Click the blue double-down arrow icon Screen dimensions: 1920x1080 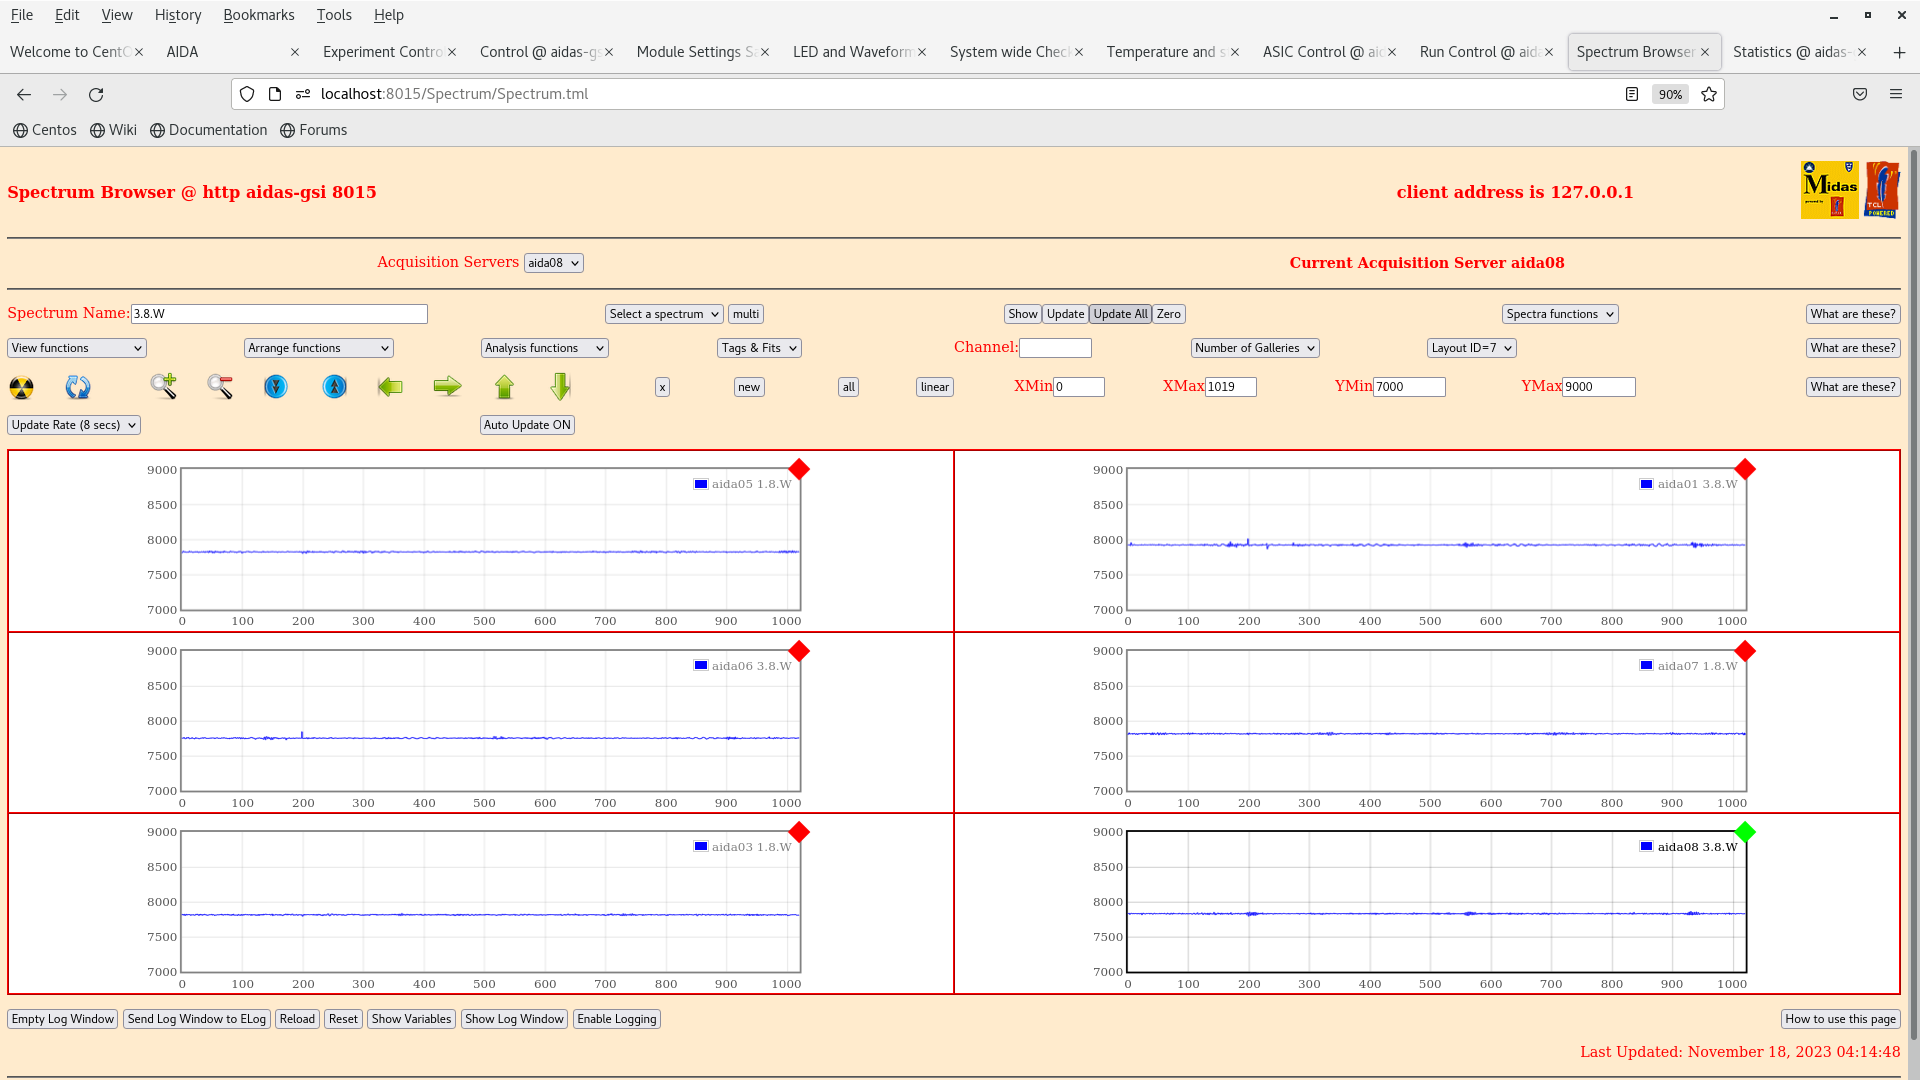(276, 386)
